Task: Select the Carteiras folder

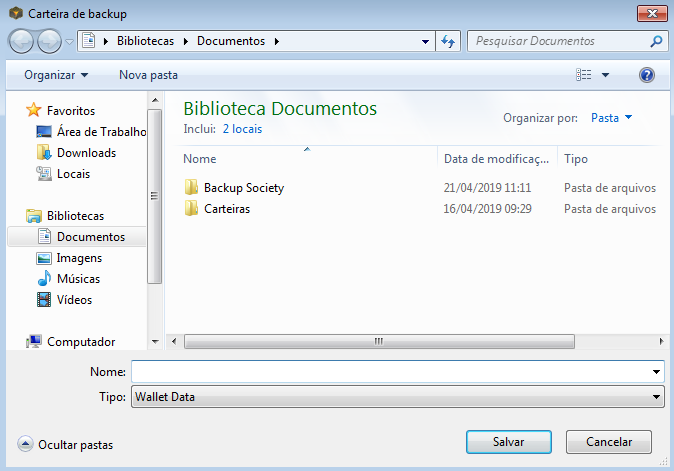Action: 227,209
